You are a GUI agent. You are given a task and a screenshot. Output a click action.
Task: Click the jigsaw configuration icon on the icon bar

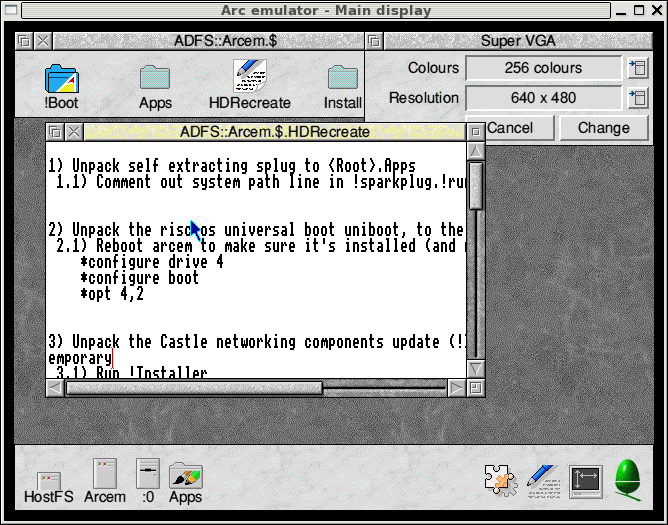click(501, 480)
